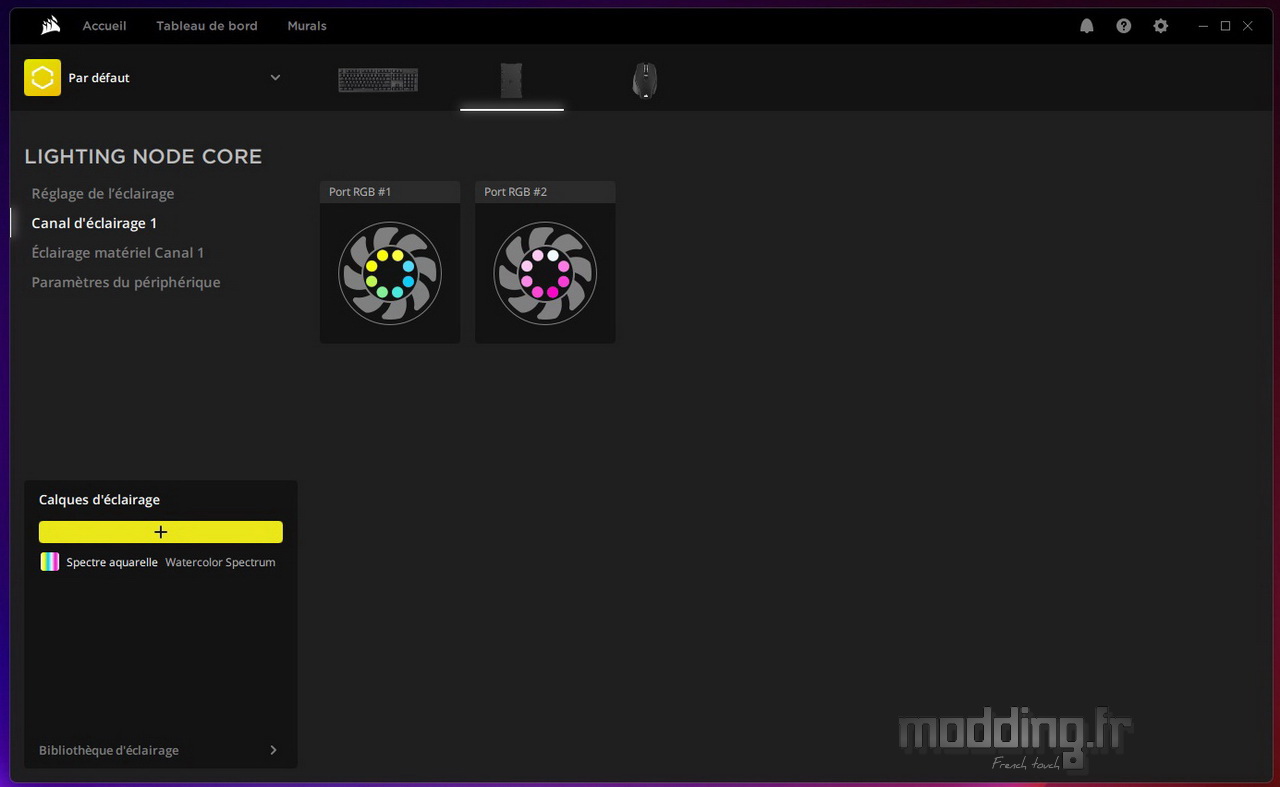
Task: Click the Spectre aquarelle rainbow layer icon
Action: 50,562
